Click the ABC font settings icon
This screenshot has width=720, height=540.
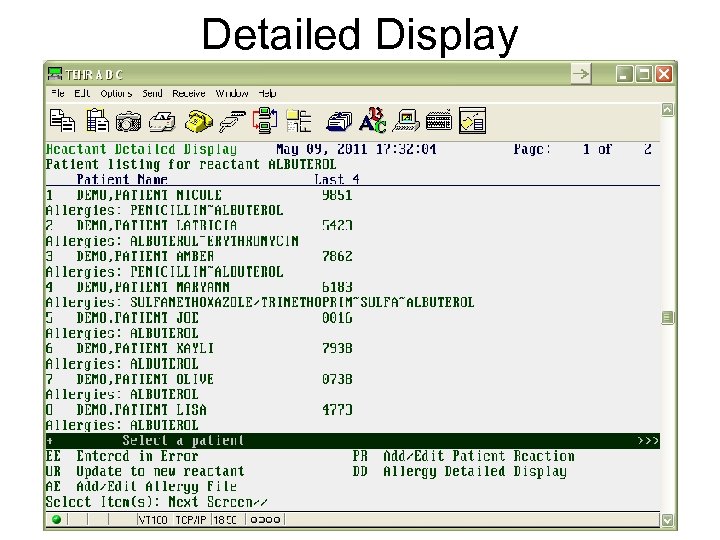[x=372, y=121]
